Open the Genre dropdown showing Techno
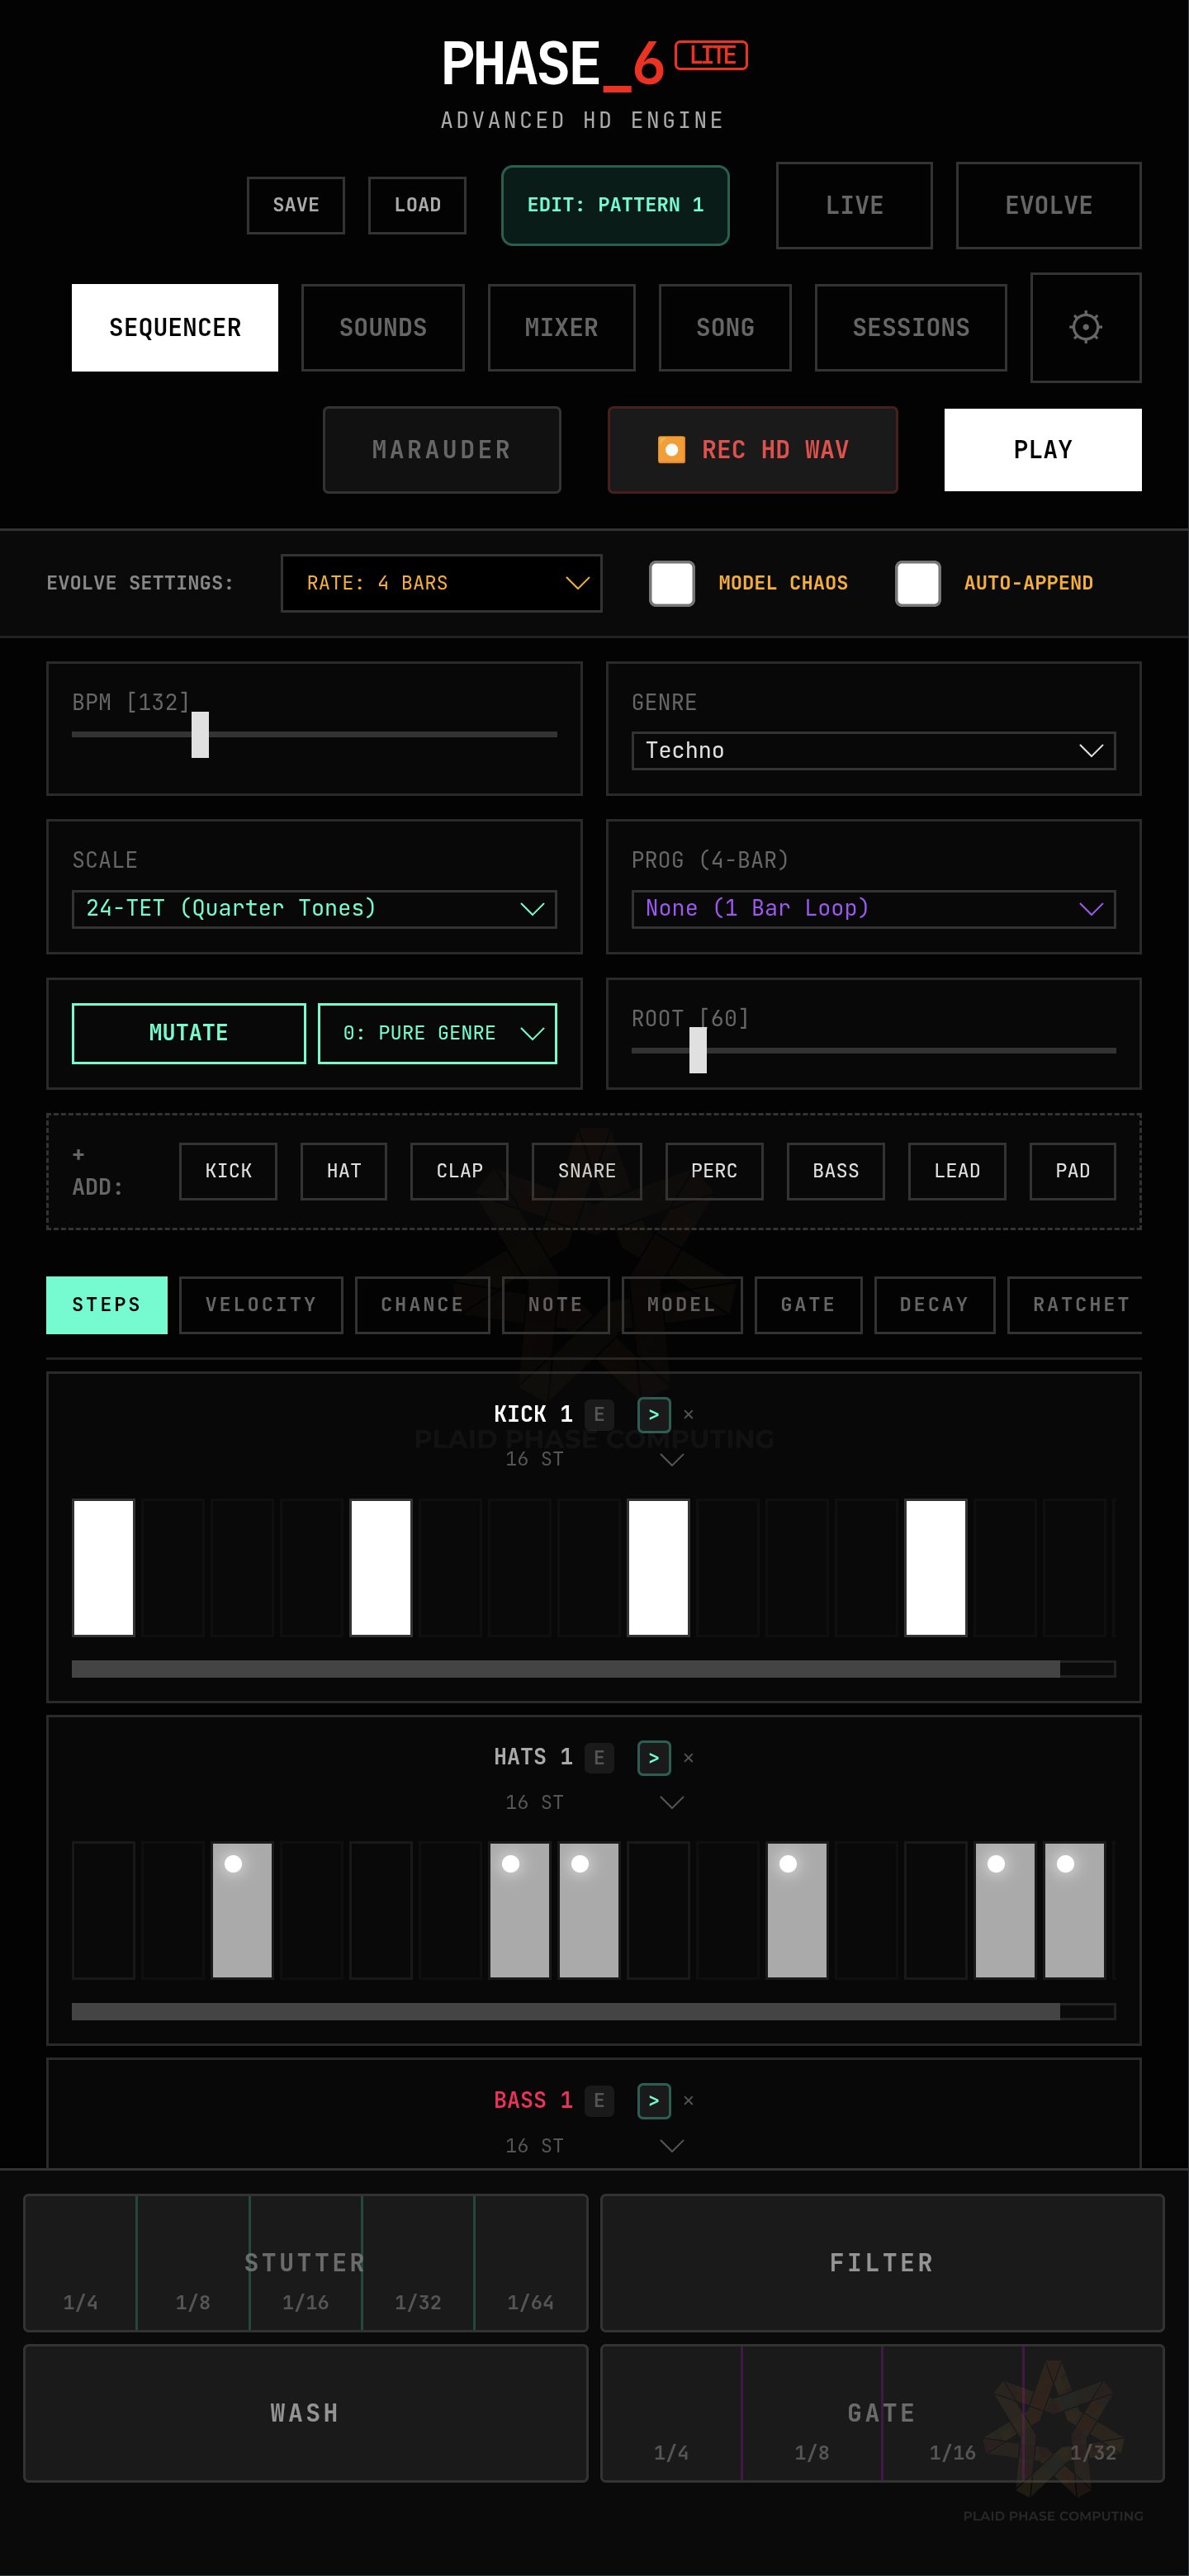 [x=873, y=750]
